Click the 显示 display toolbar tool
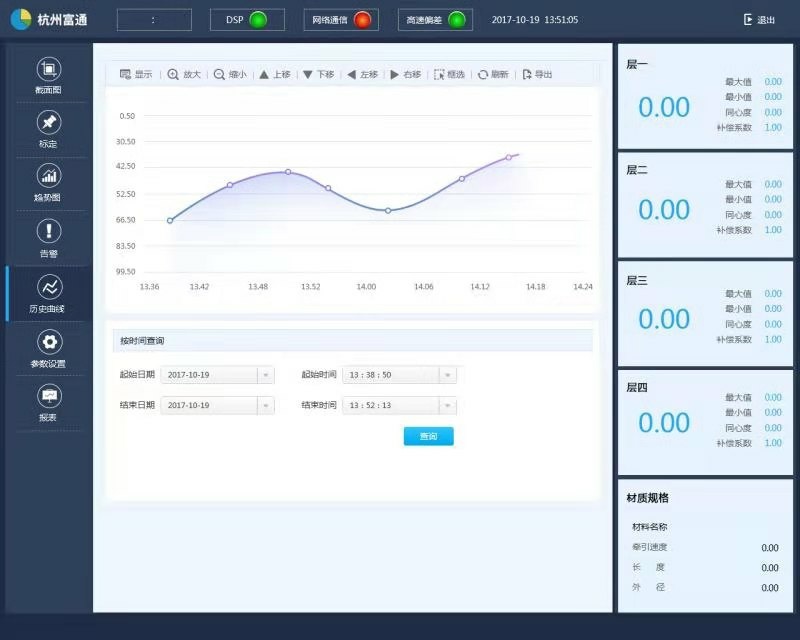The width and height of the screenshot is (800, 640). [136, 75]
